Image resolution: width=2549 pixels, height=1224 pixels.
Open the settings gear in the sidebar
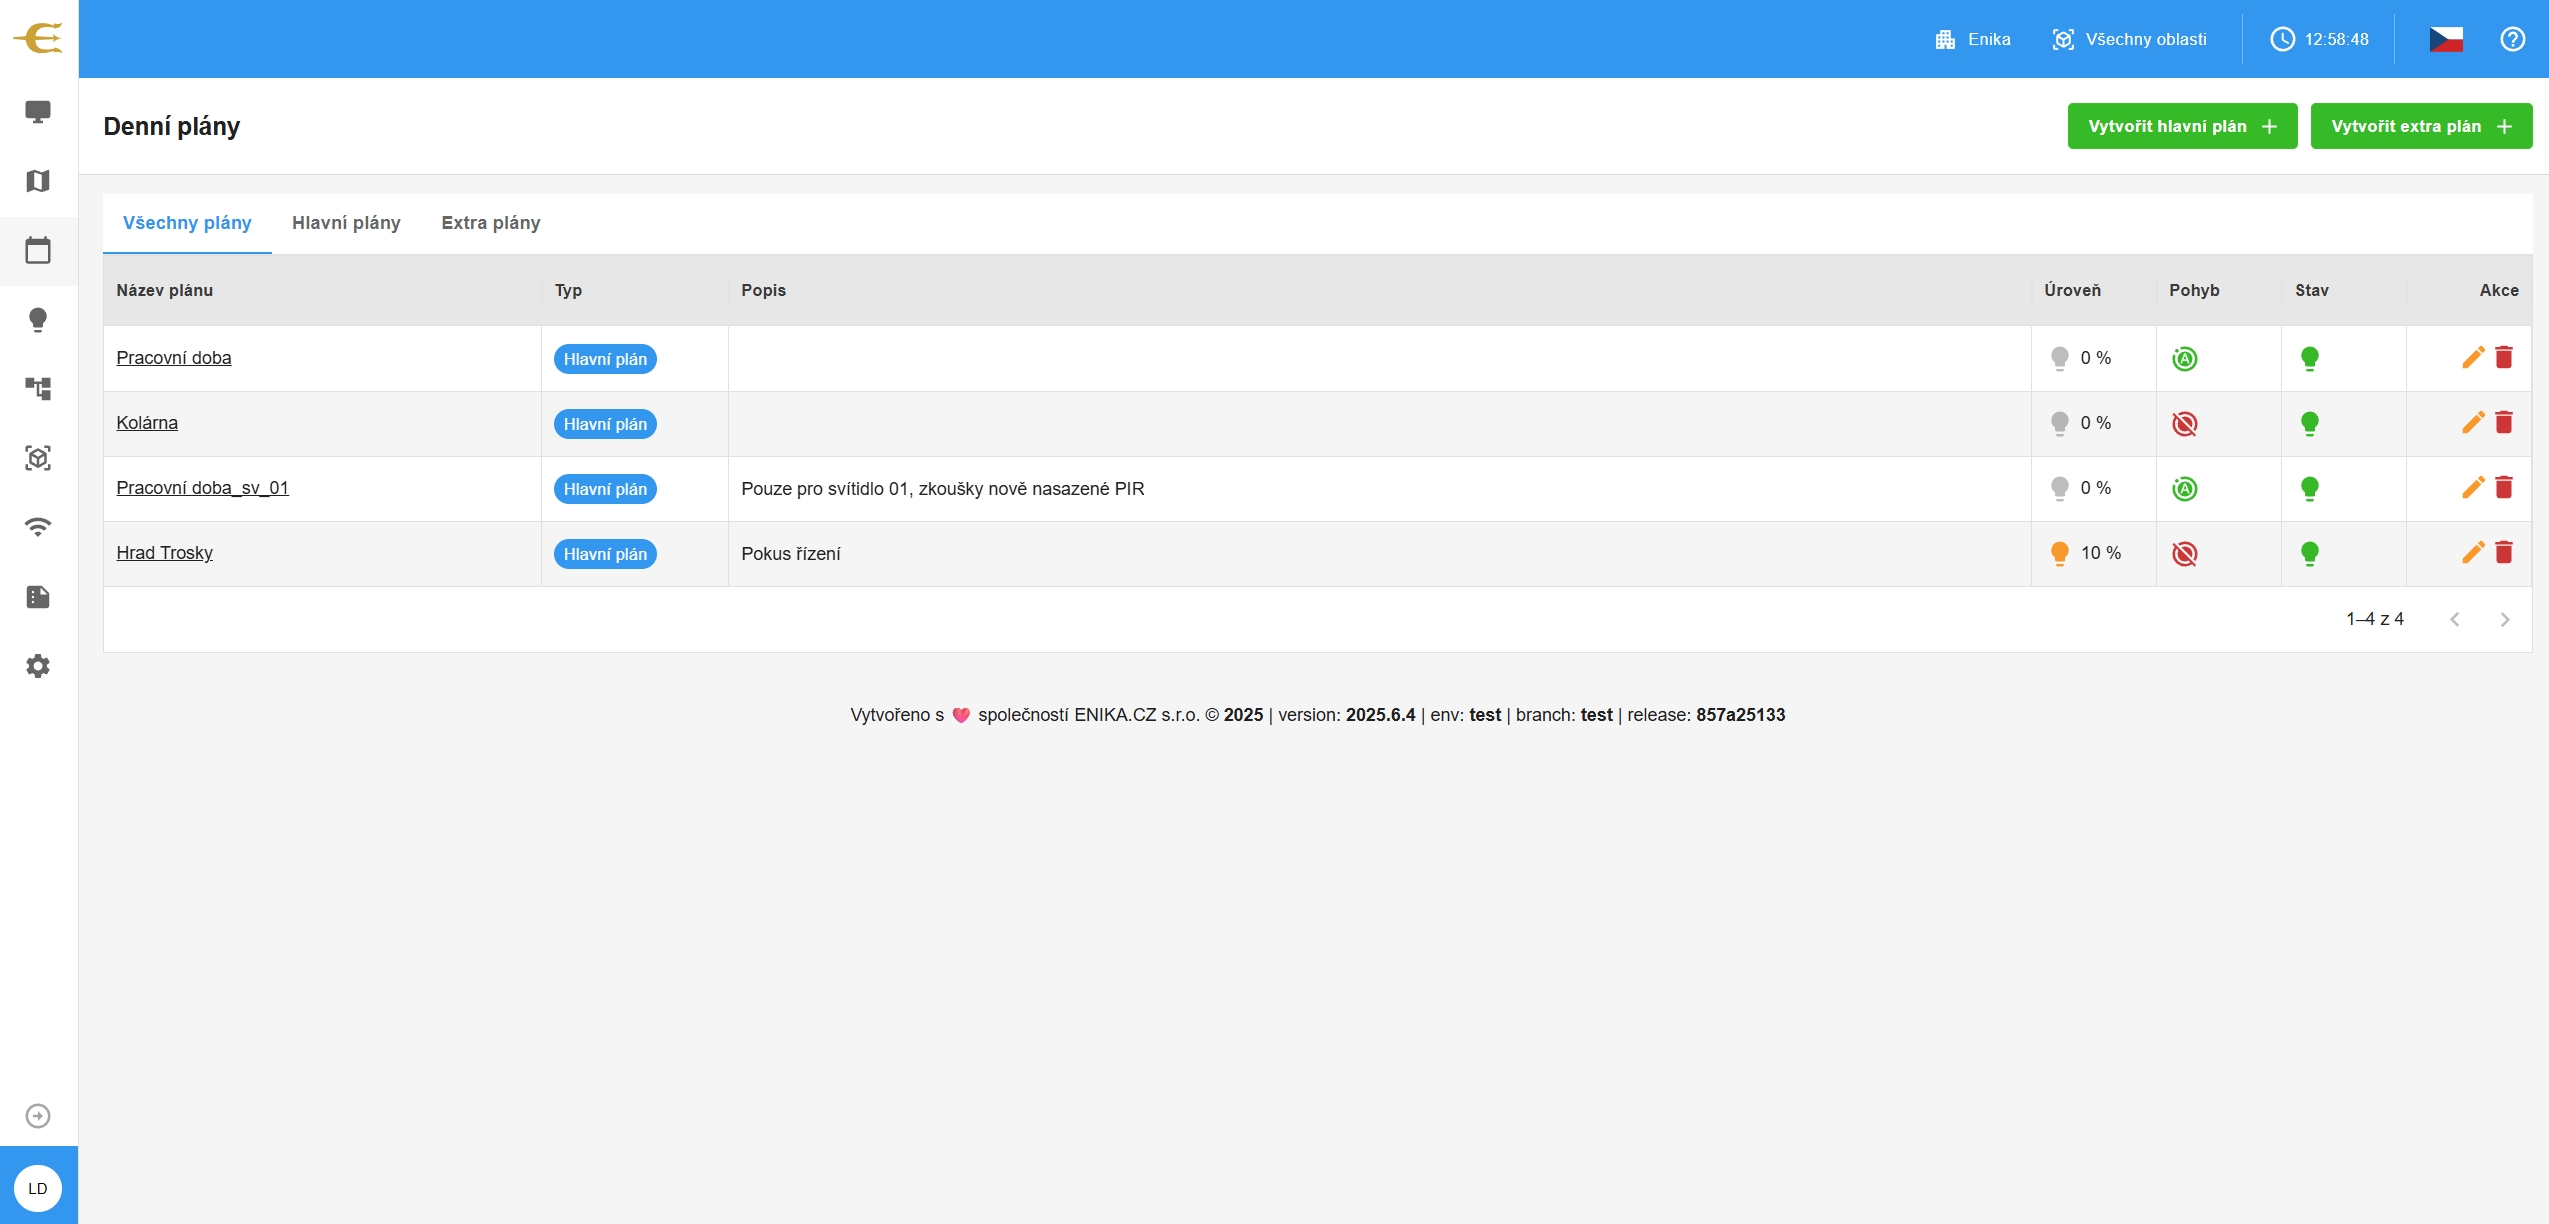38,666
